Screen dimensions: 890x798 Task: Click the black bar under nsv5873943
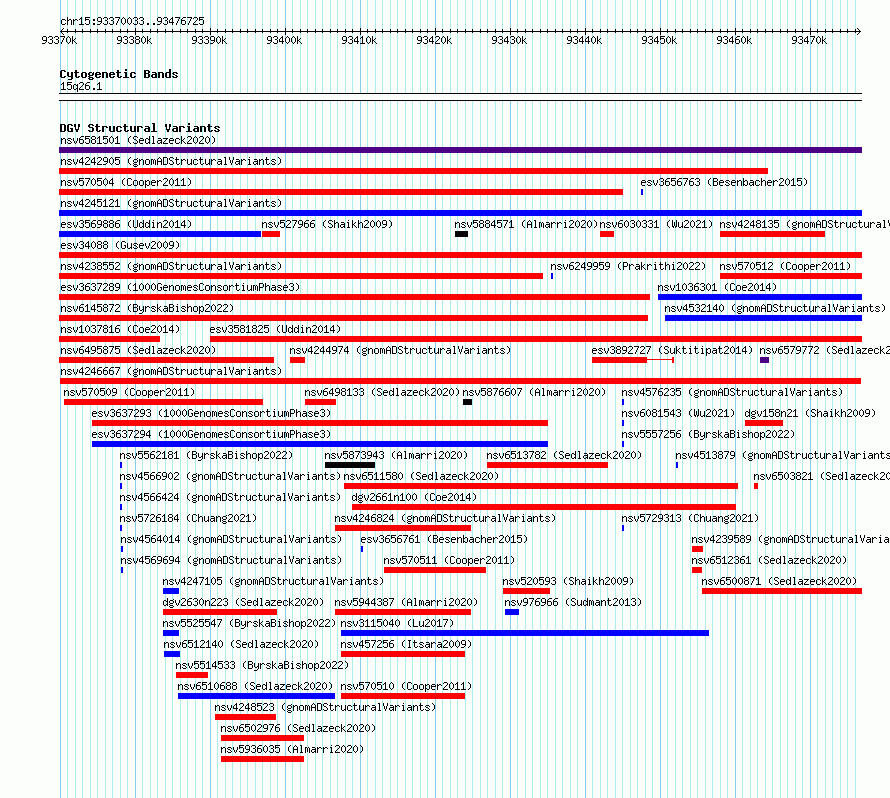350,465
